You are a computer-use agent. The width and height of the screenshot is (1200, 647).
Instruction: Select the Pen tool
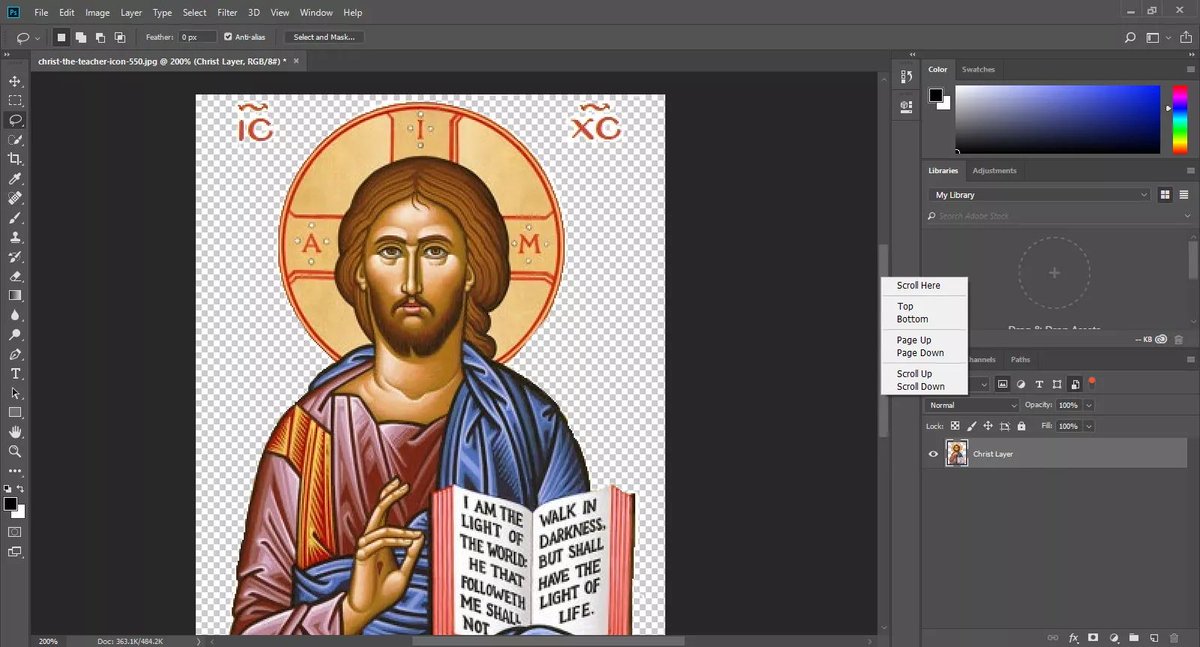coord(15,354)
